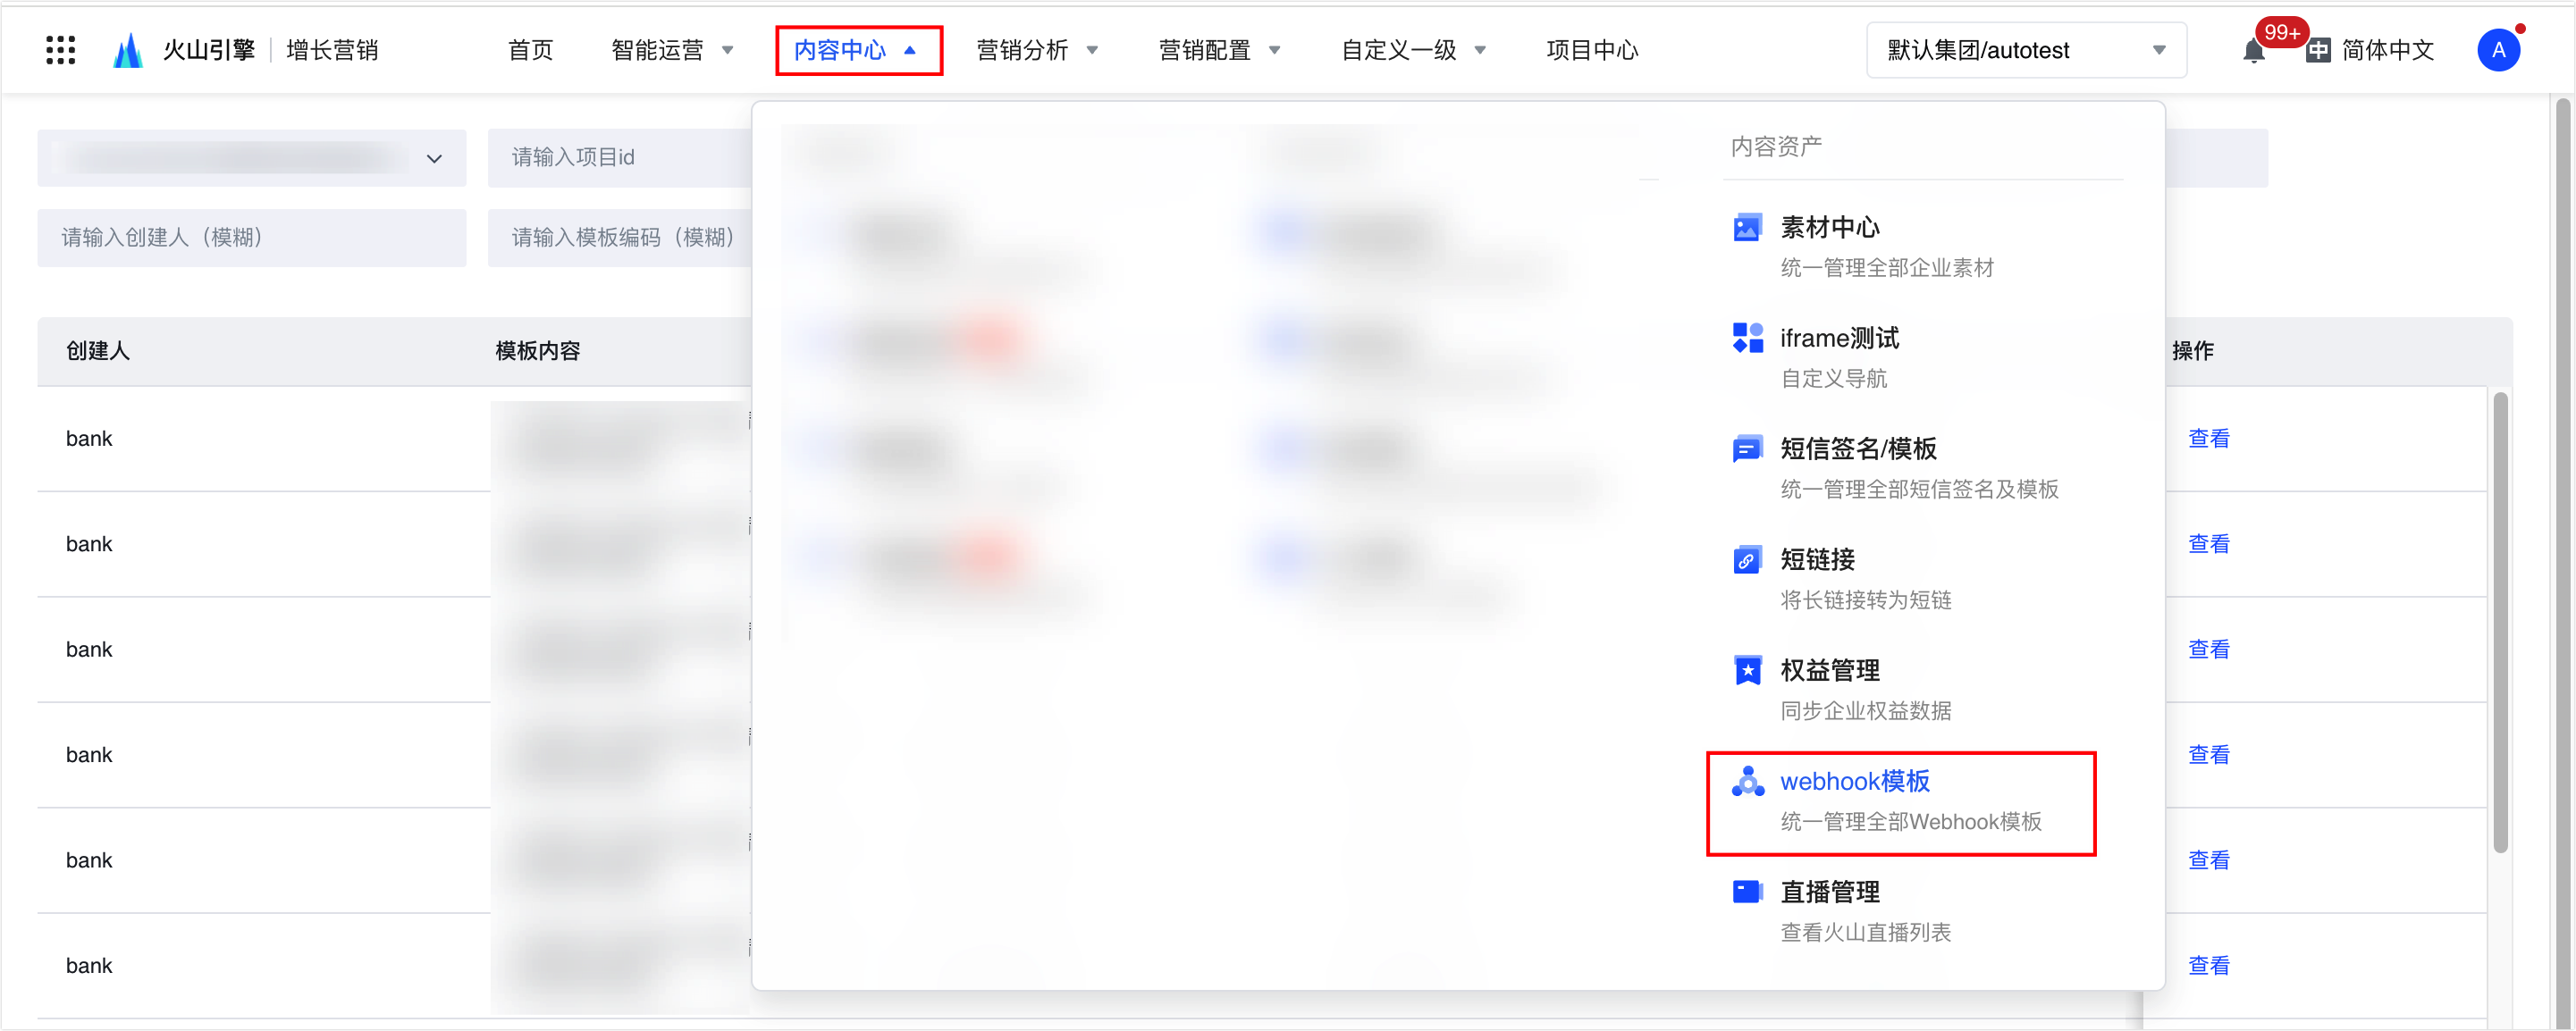The height and width of the screenshot is (1031, 2576).
Task: Expand the 营销分析 menu
Action: [1037, 50]
